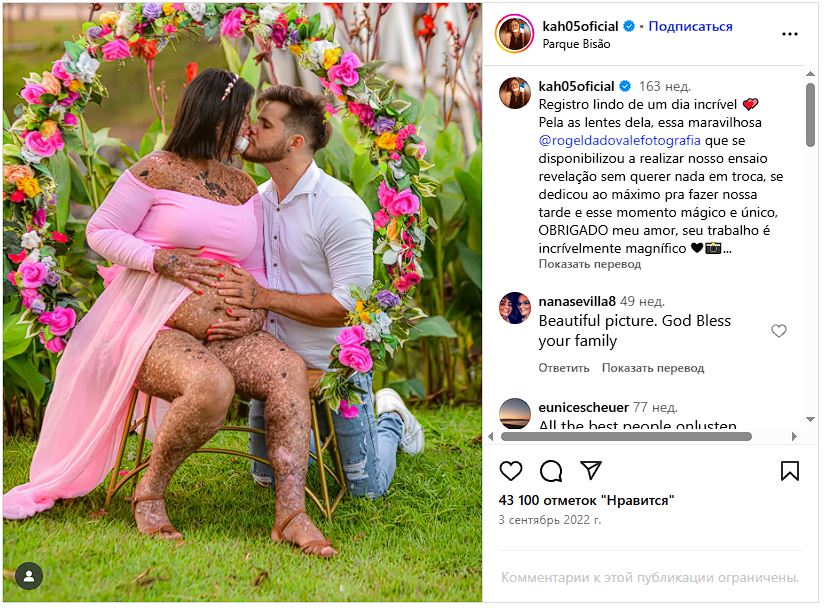
Task: Open eunicescheuer's profile avatar
Action: point(515,413)
